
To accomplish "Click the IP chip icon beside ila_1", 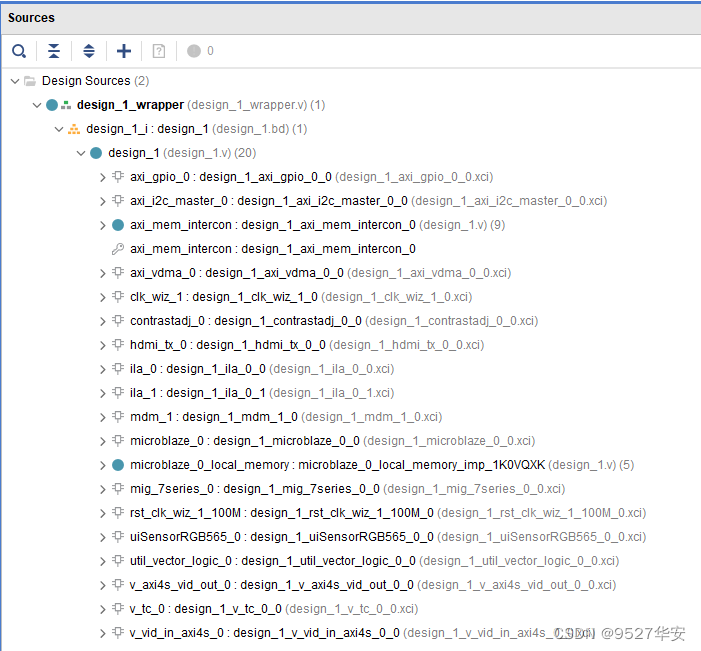I will click(118, 392).
